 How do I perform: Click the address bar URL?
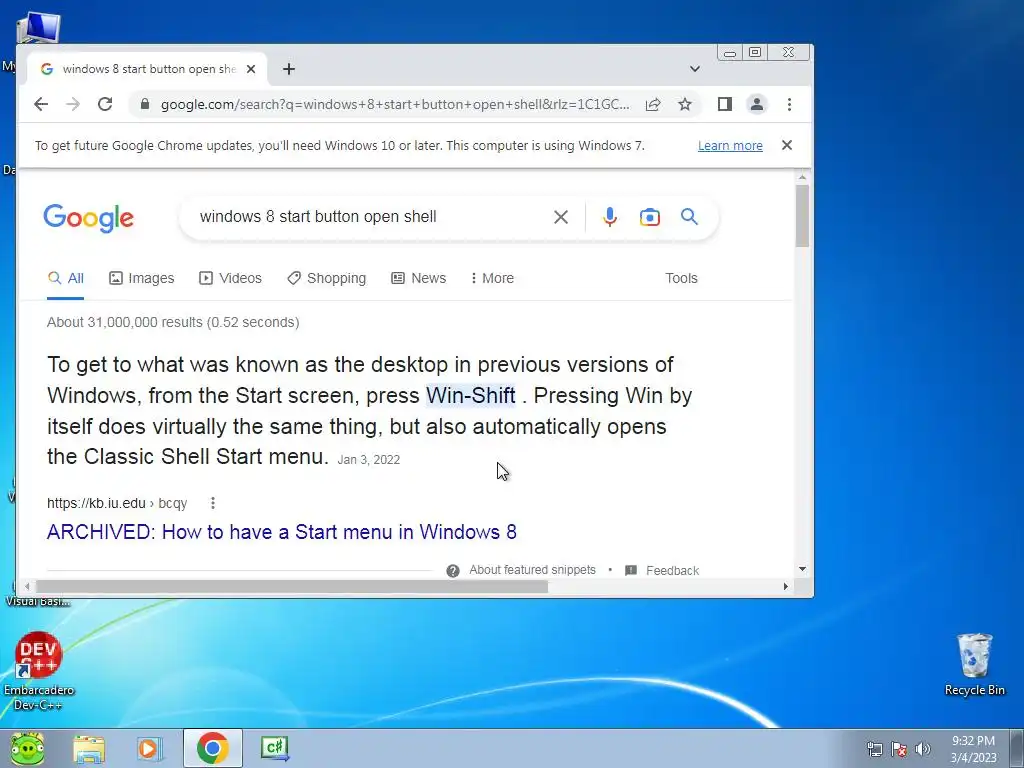(395, 104)
